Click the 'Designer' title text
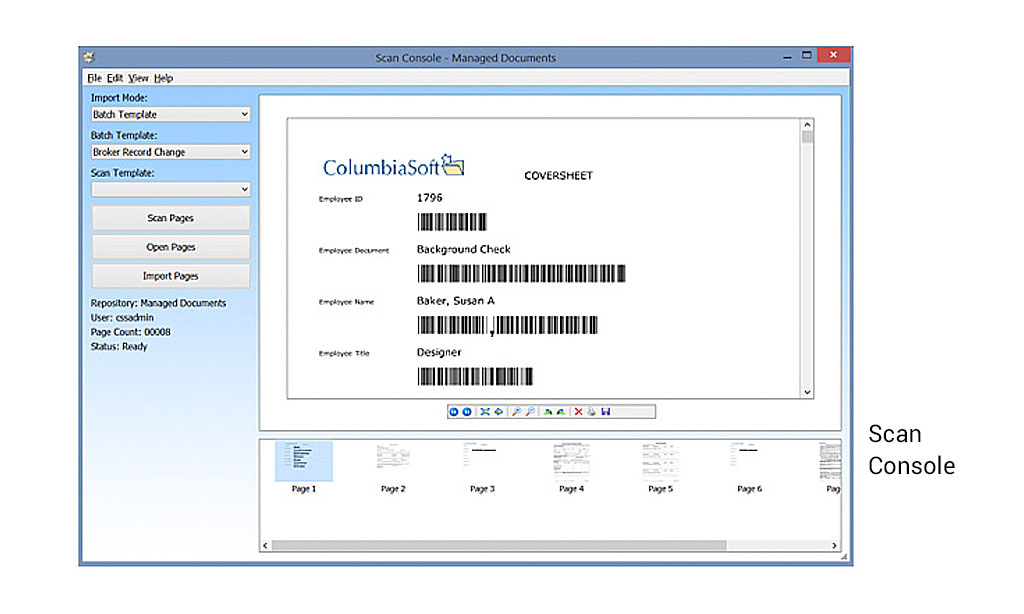 point(439,352)
